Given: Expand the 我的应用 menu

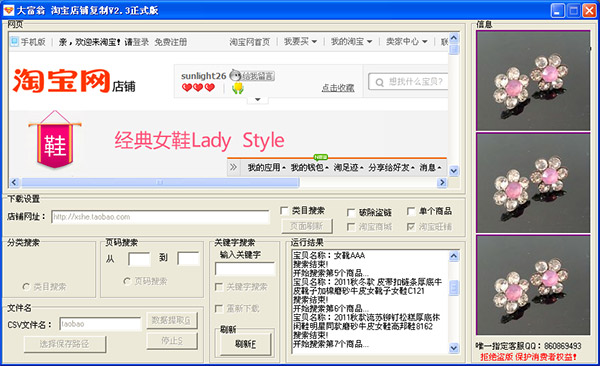Looking at the screenshot, I should [267, 168].
